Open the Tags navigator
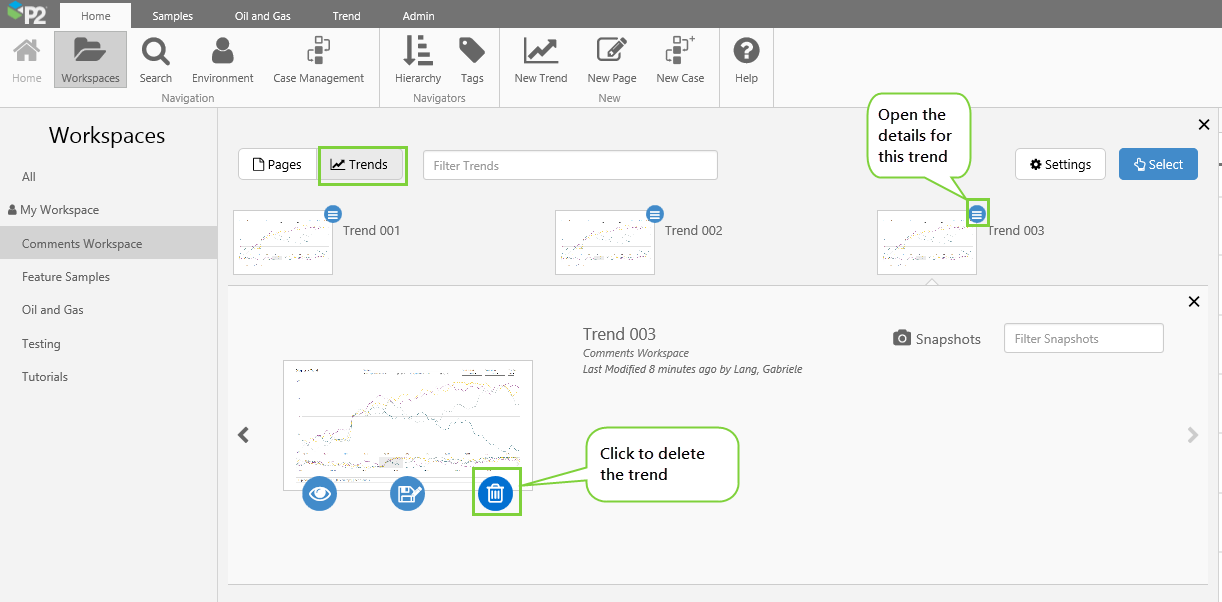Image resolution: width=1222 pixels, height=602 pixels. (x=472, y=60)
